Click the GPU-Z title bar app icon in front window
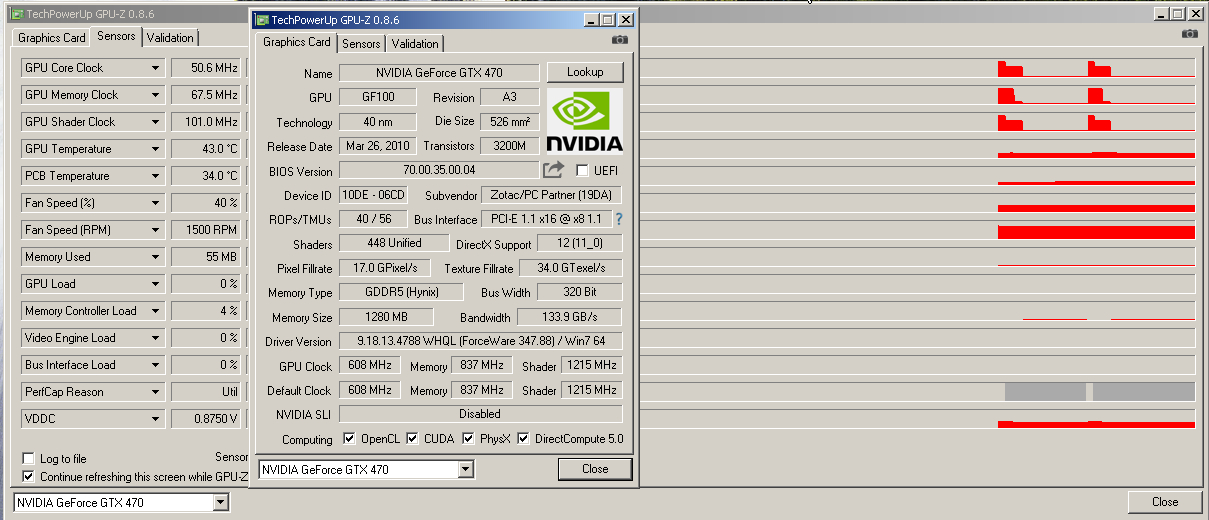 (261, 19)
